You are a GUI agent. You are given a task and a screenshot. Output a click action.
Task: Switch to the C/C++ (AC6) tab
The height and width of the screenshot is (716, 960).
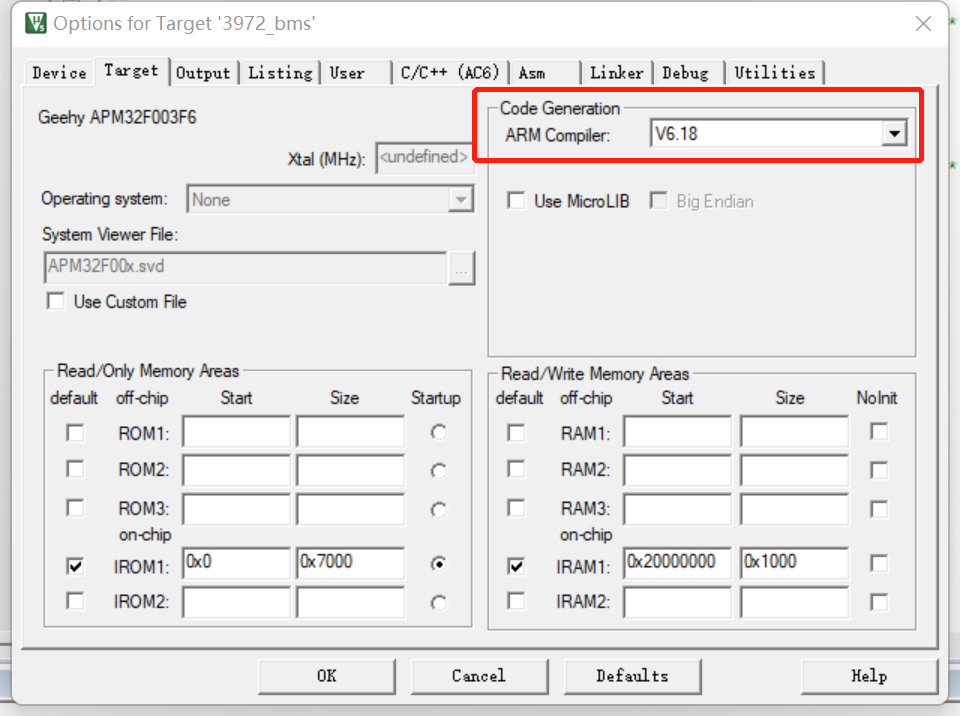[450, 73]
